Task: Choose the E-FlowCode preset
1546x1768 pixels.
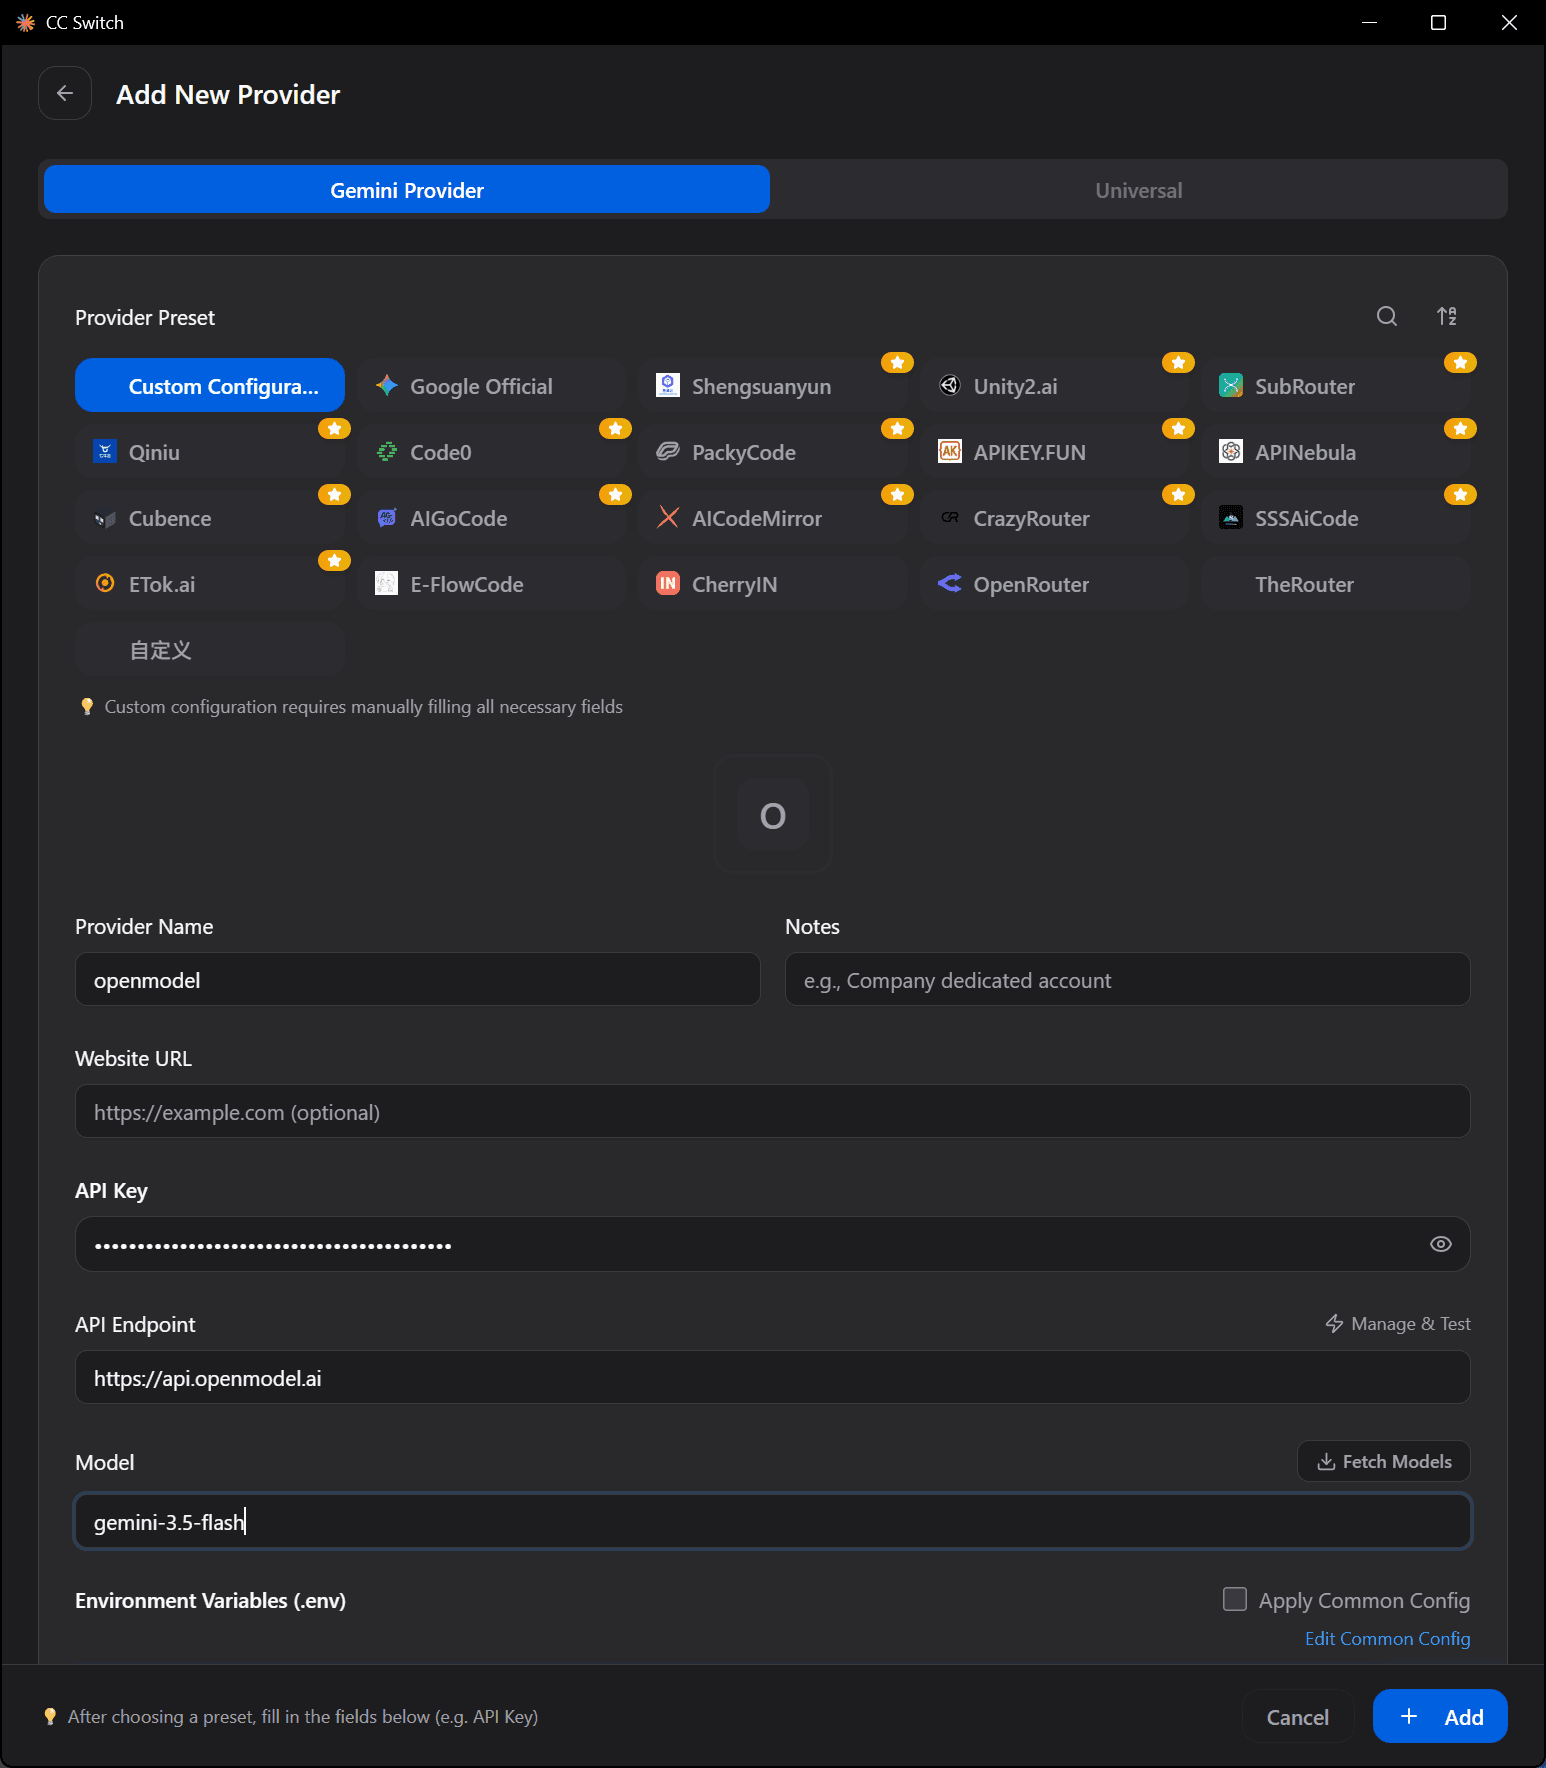Action: tap(491, 583)
